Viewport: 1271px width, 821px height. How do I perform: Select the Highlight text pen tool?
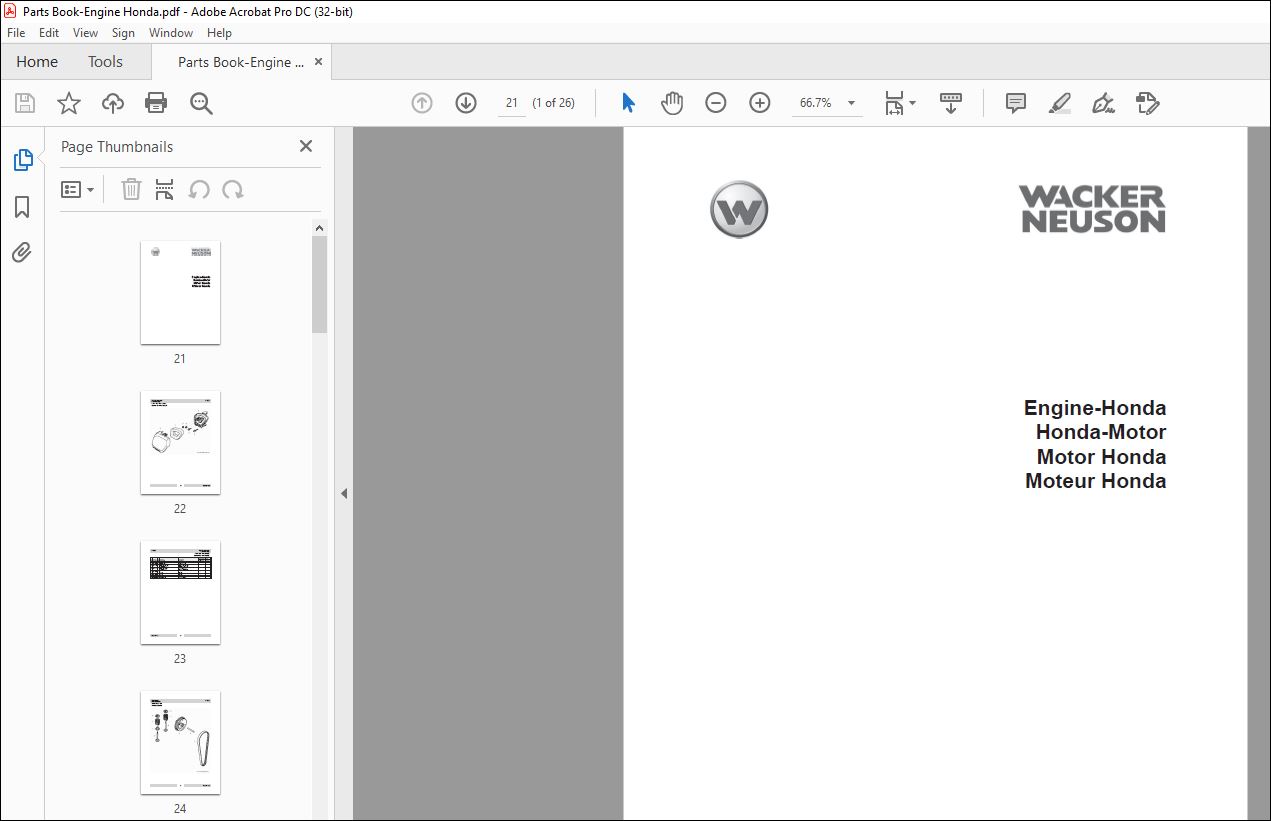1060,103
